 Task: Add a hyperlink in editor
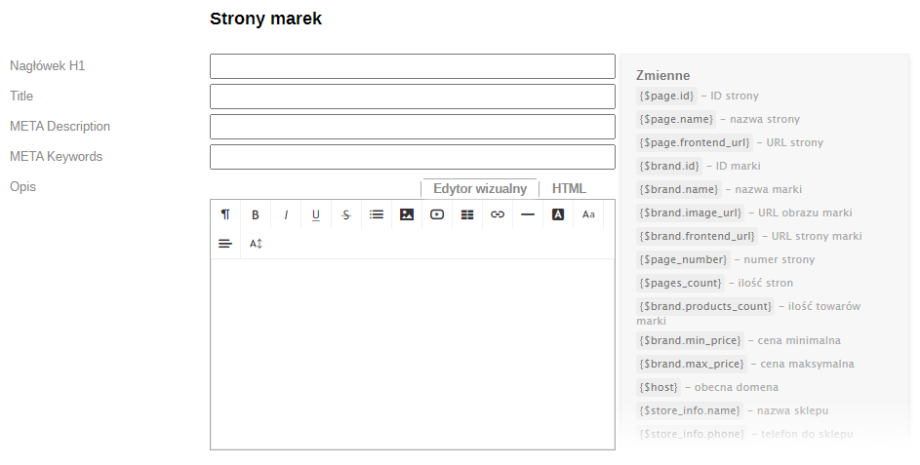(497, 215)
